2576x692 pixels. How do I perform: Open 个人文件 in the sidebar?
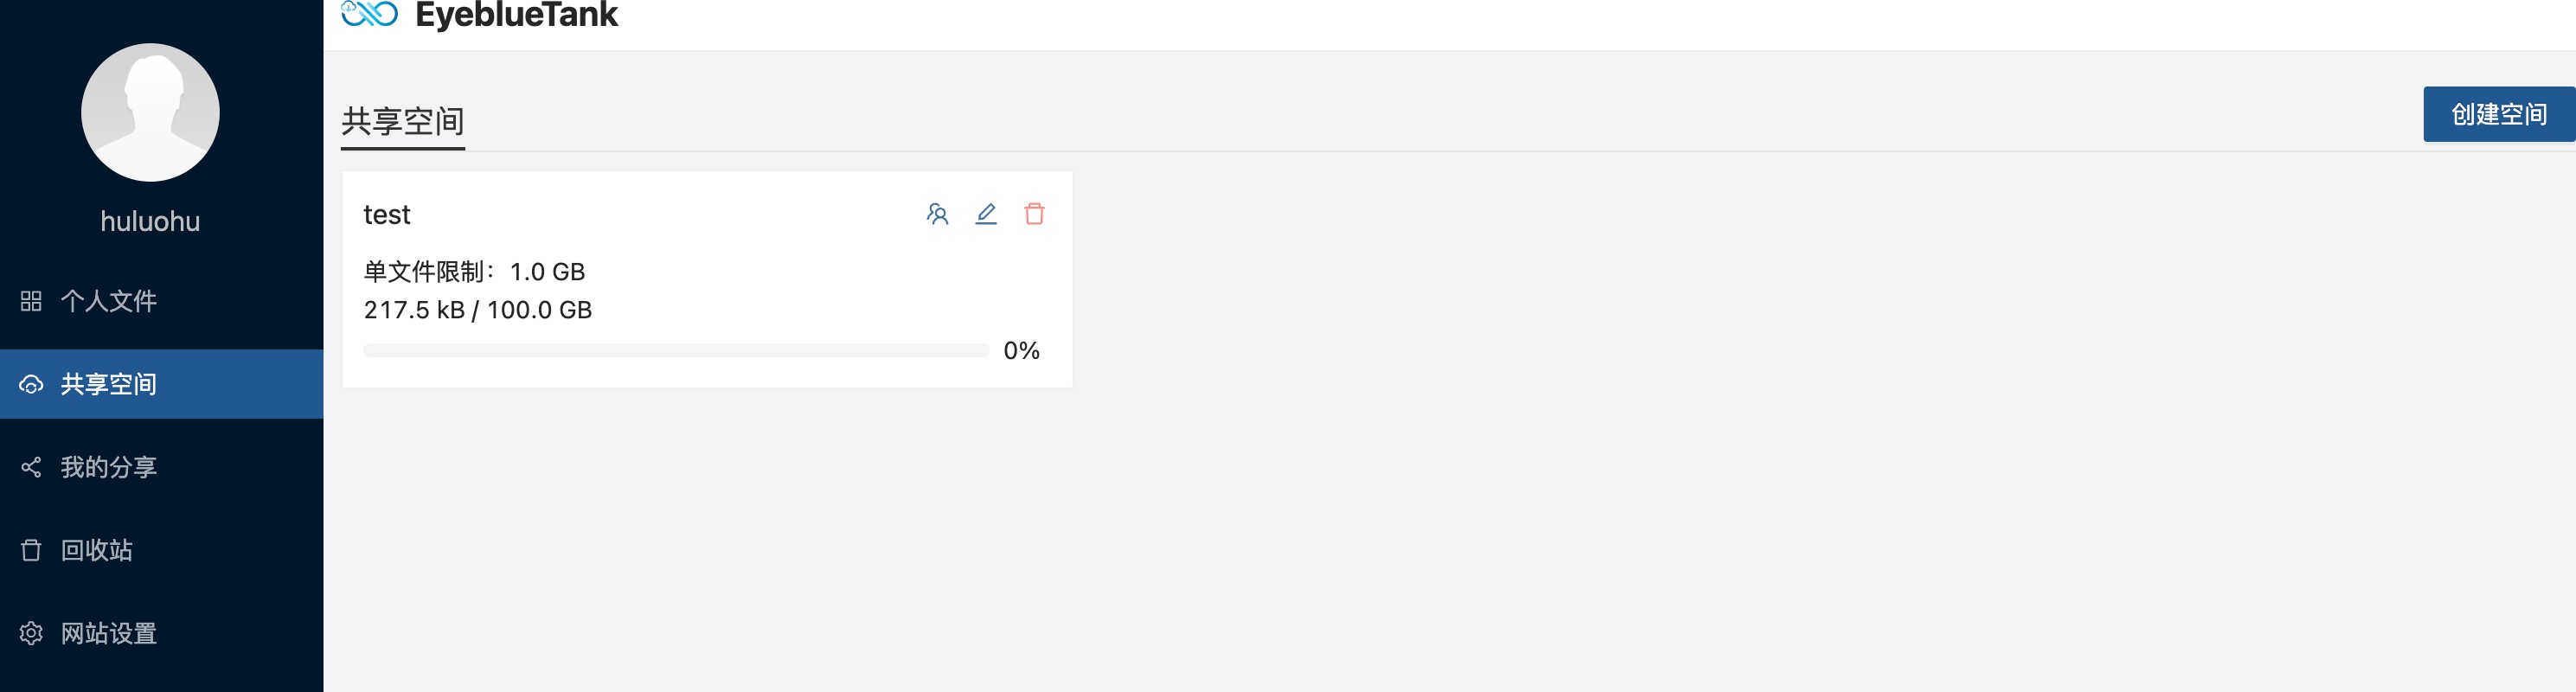[x=162, y=301]
